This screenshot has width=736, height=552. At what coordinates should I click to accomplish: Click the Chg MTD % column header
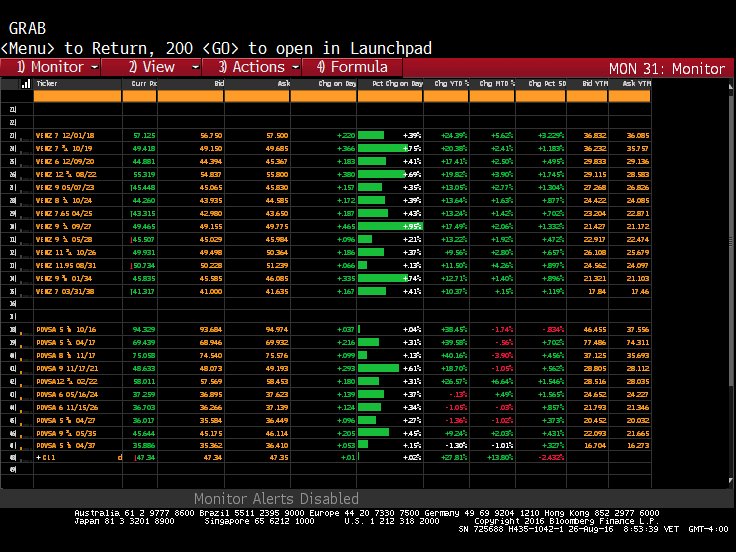click(x=497, y=84)
